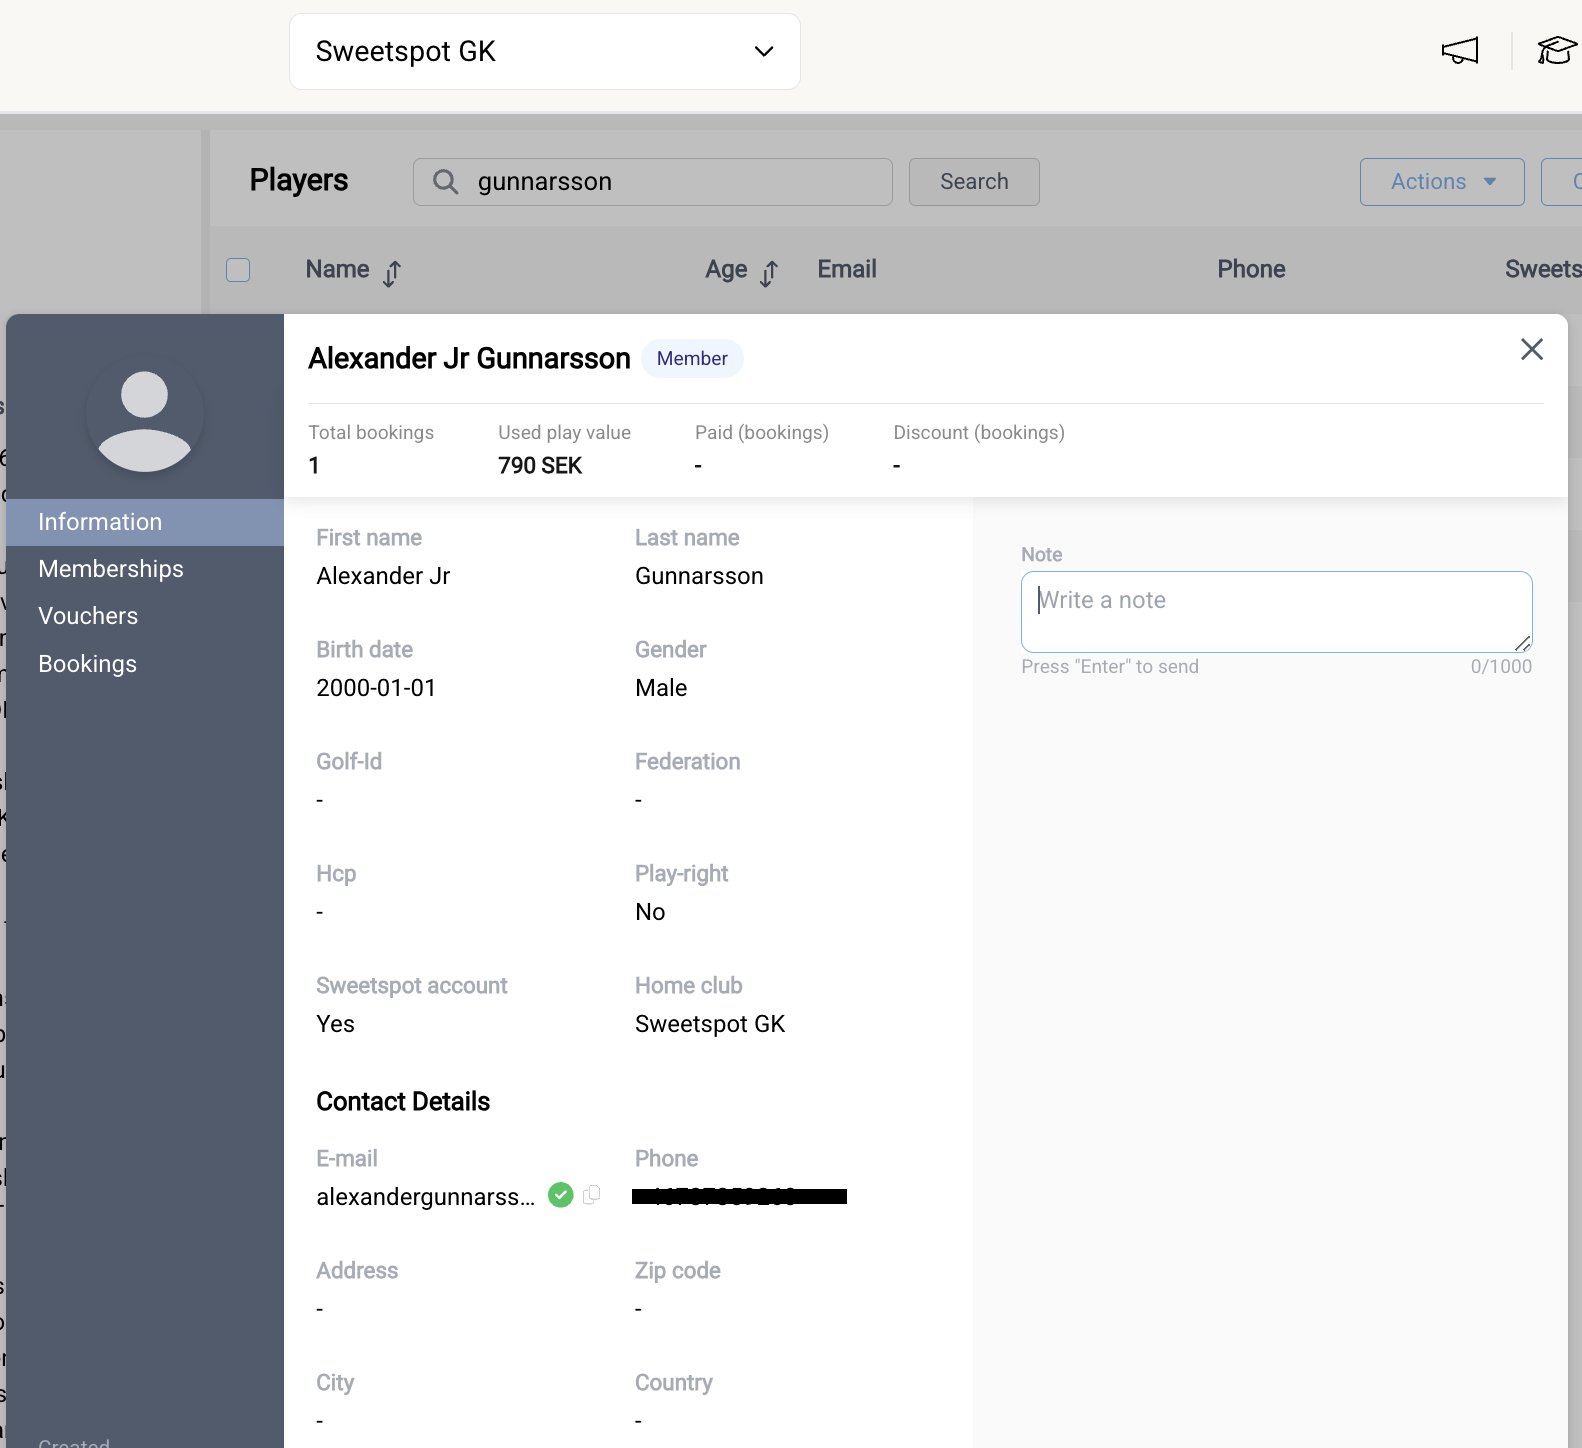Click the green verified email checkmark

pyautogui.click(x=561, y=1195)
